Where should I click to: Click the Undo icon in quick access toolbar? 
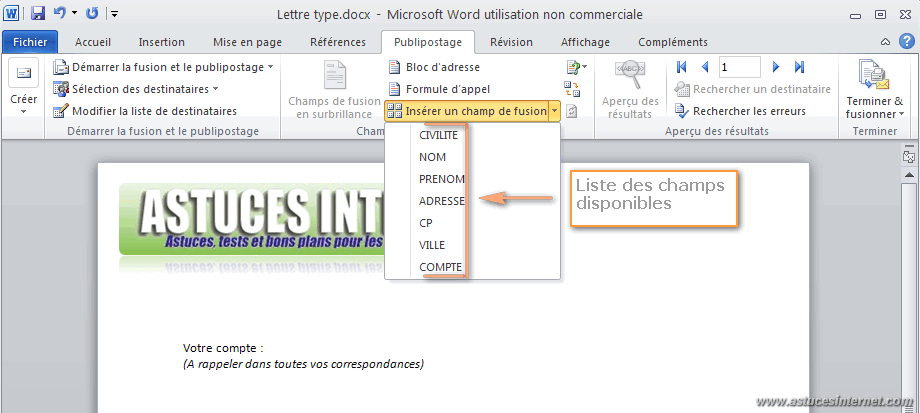click(x=60, y=13)
